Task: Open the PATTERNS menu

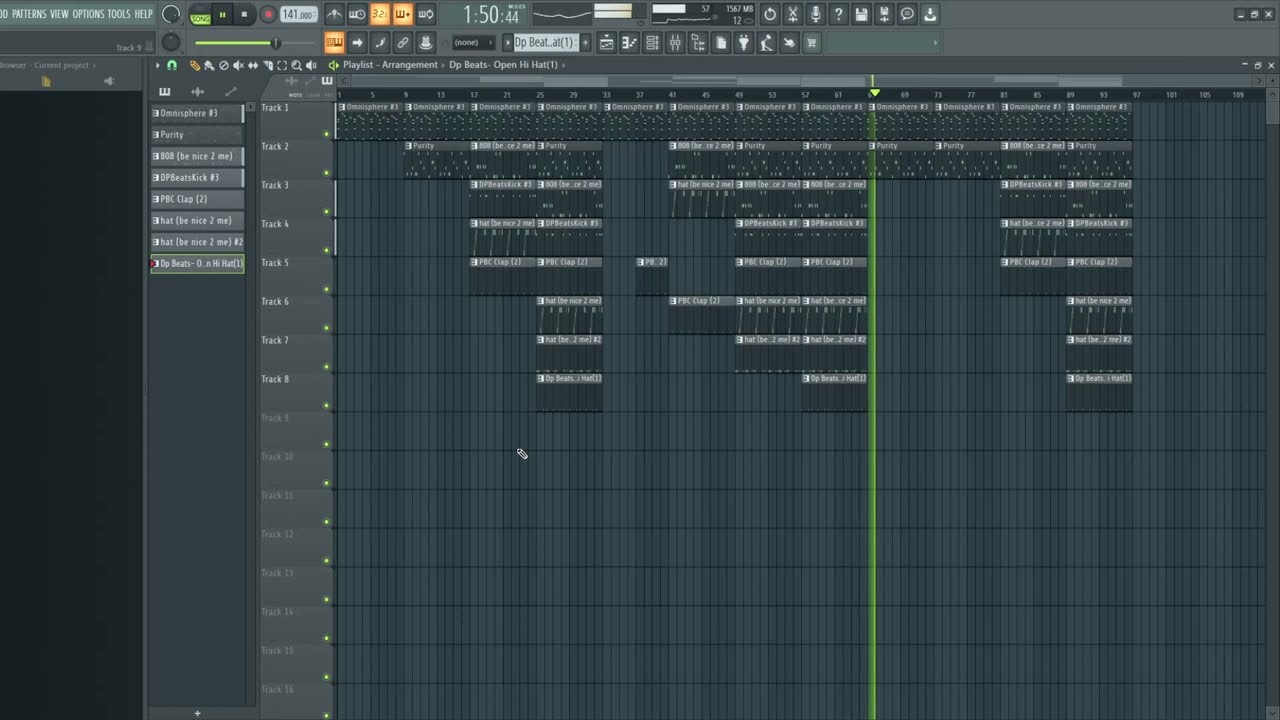Action: pyautogui.click(x=28, y=14)
